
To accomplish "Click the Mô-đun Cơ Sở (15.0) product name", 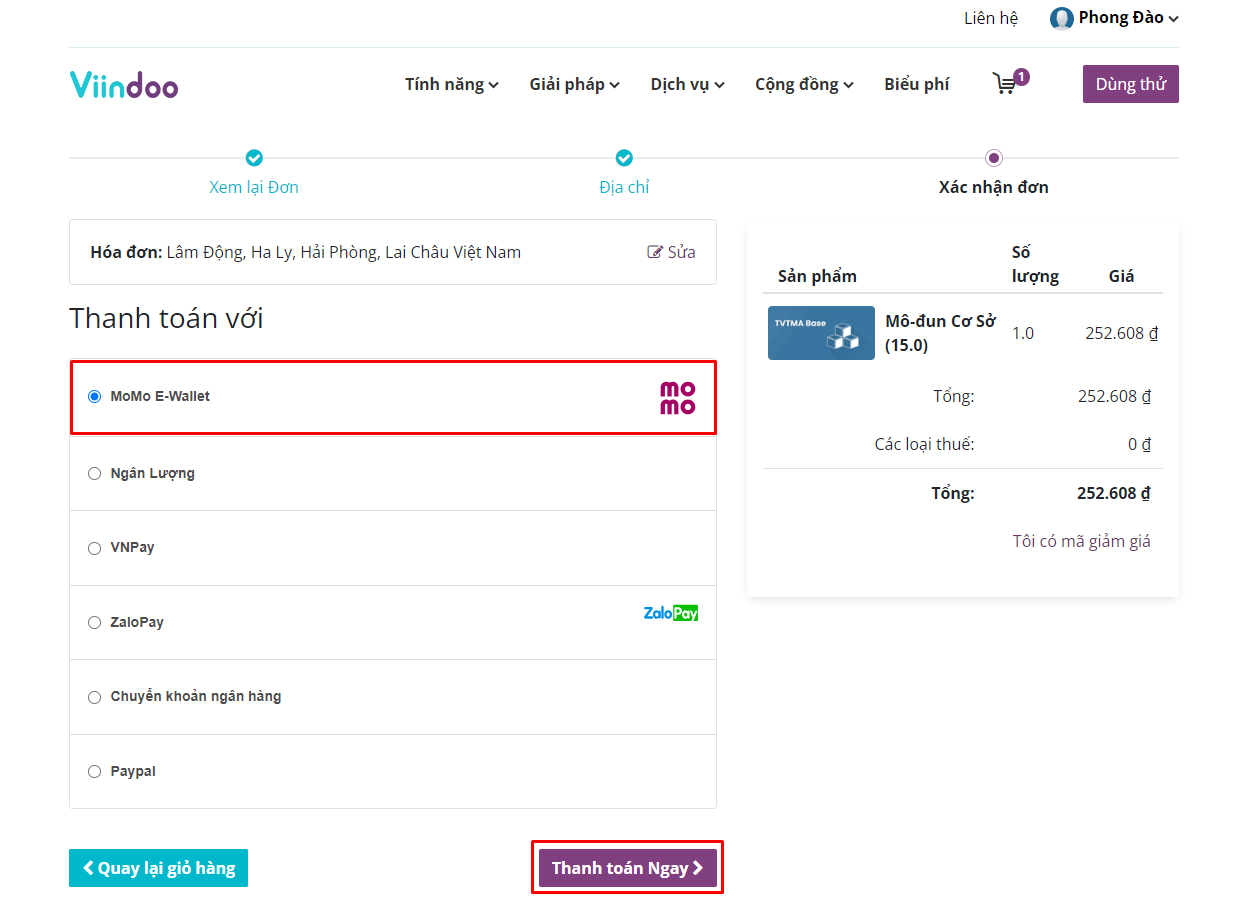I will (x=940, y=333).
